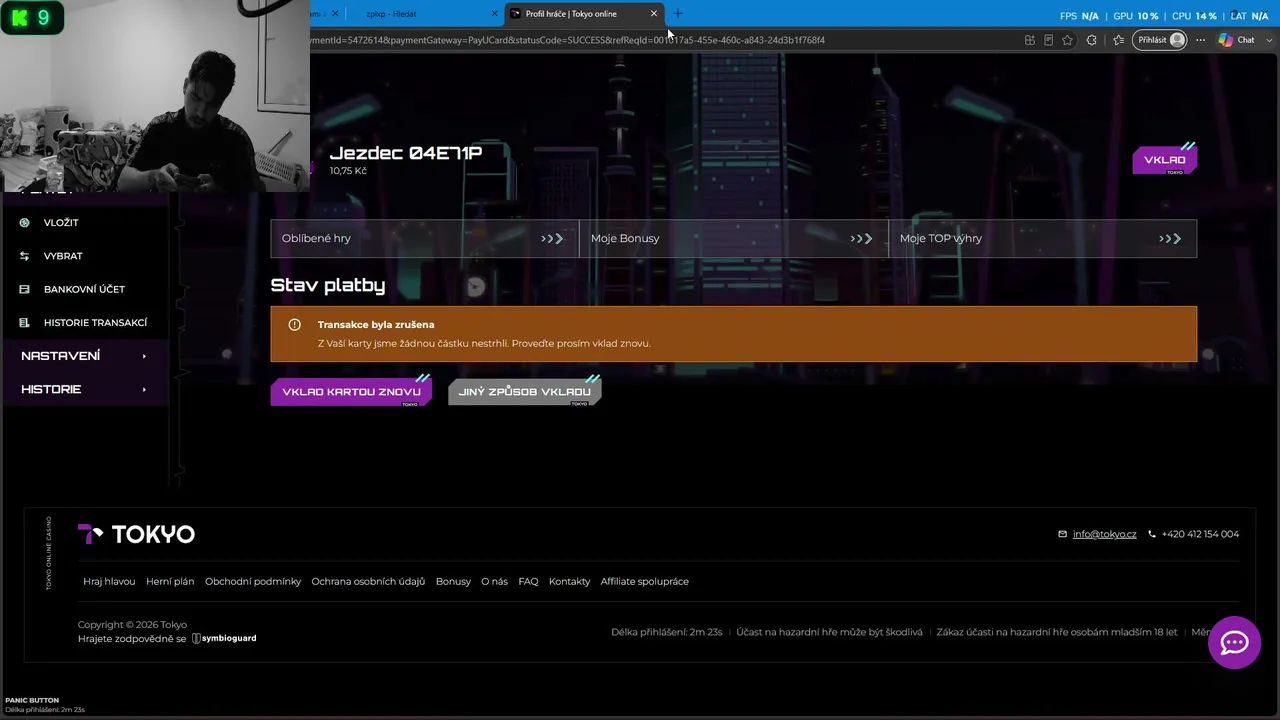Click the Tokyo logo in the footer
1280x720 pixels.
click(x=136, y=534)
